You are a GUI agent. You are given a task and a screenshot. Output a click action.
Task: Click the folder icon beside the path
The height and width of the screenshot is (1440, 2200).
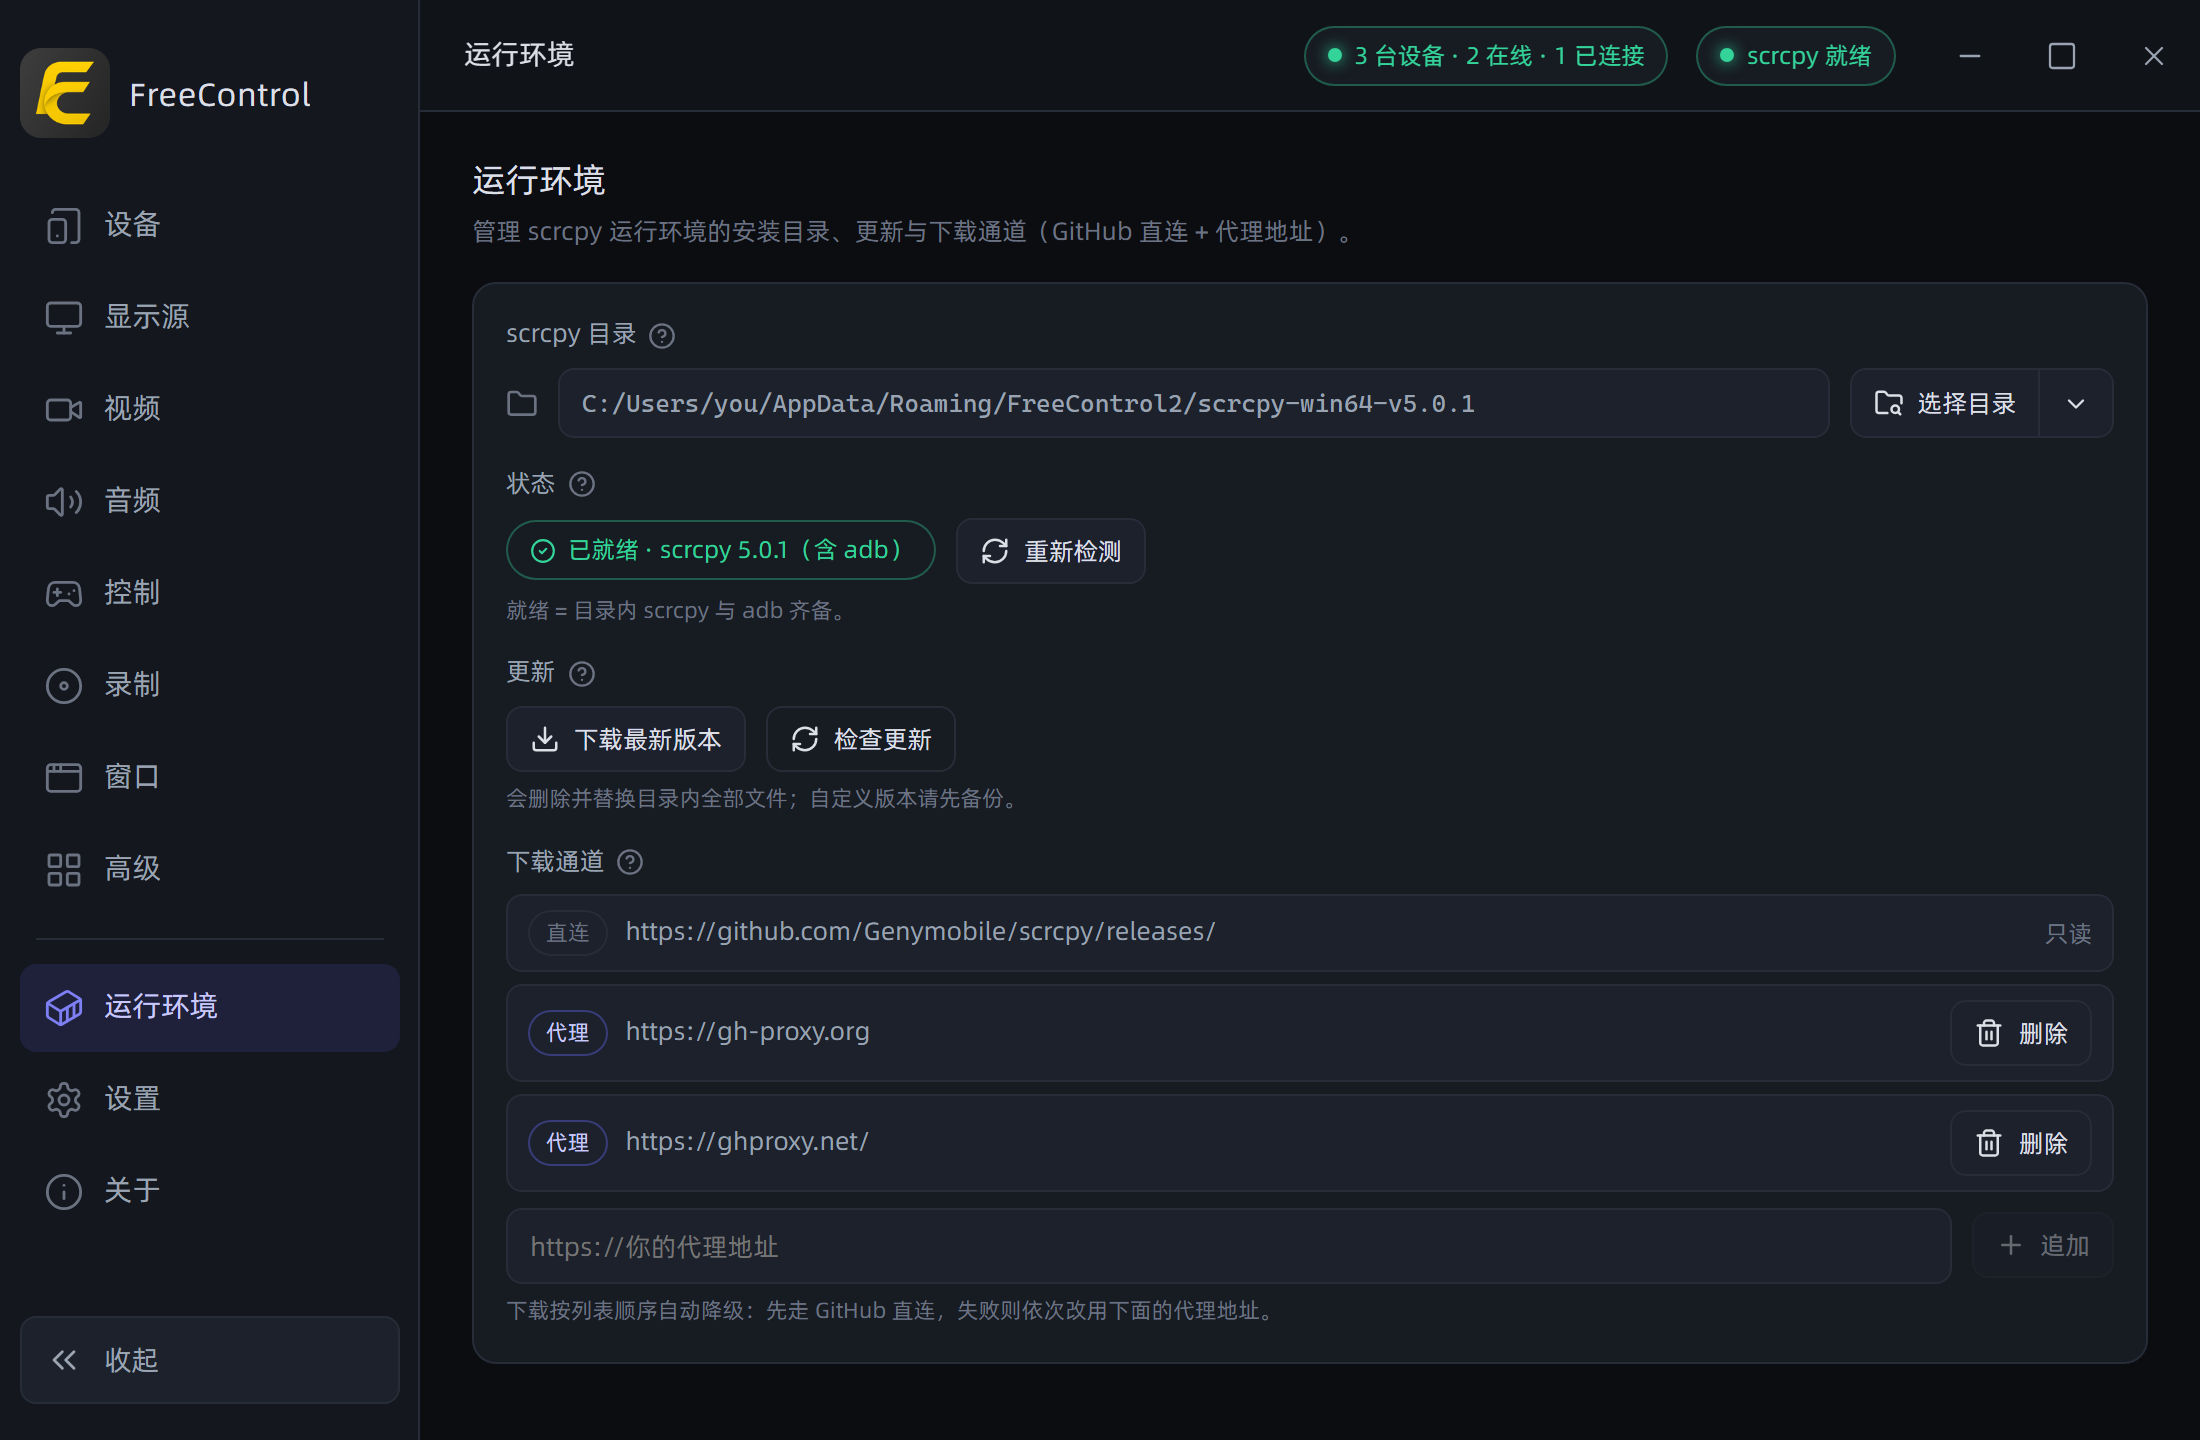[522, 404]
